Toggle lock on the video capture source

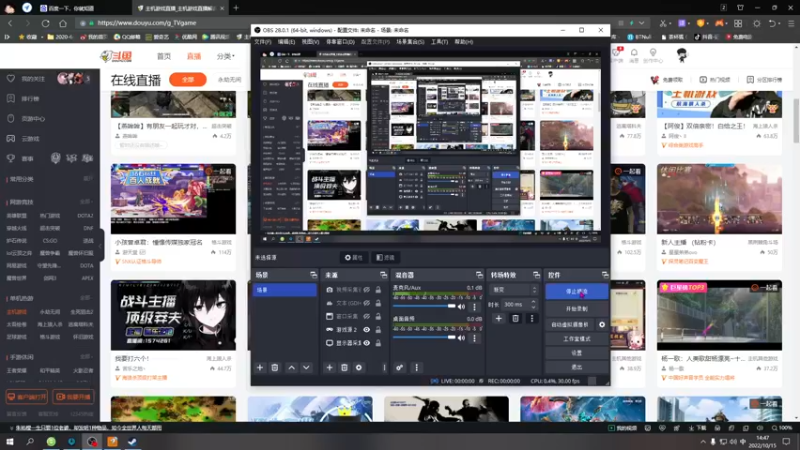click(378, 290)
